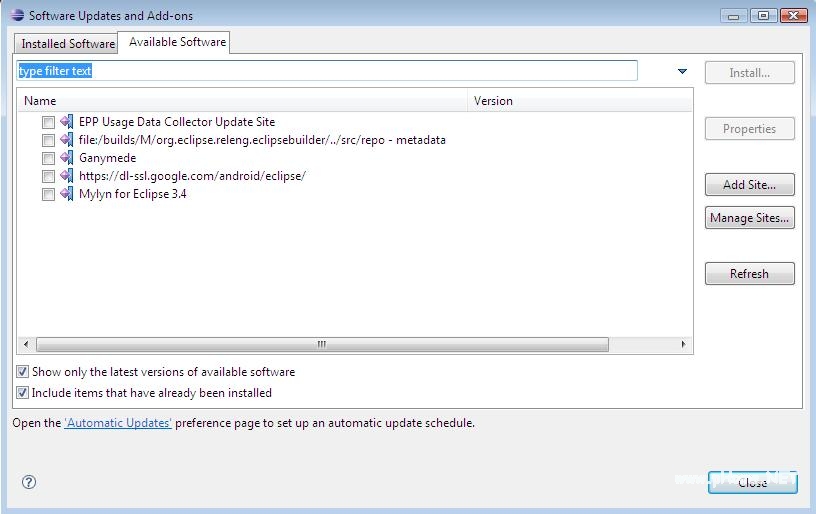Select the https://dl-ssl.google.com/android/eclipse/ entry
This screenshot has width=816, height=514.
pos(192,176)
